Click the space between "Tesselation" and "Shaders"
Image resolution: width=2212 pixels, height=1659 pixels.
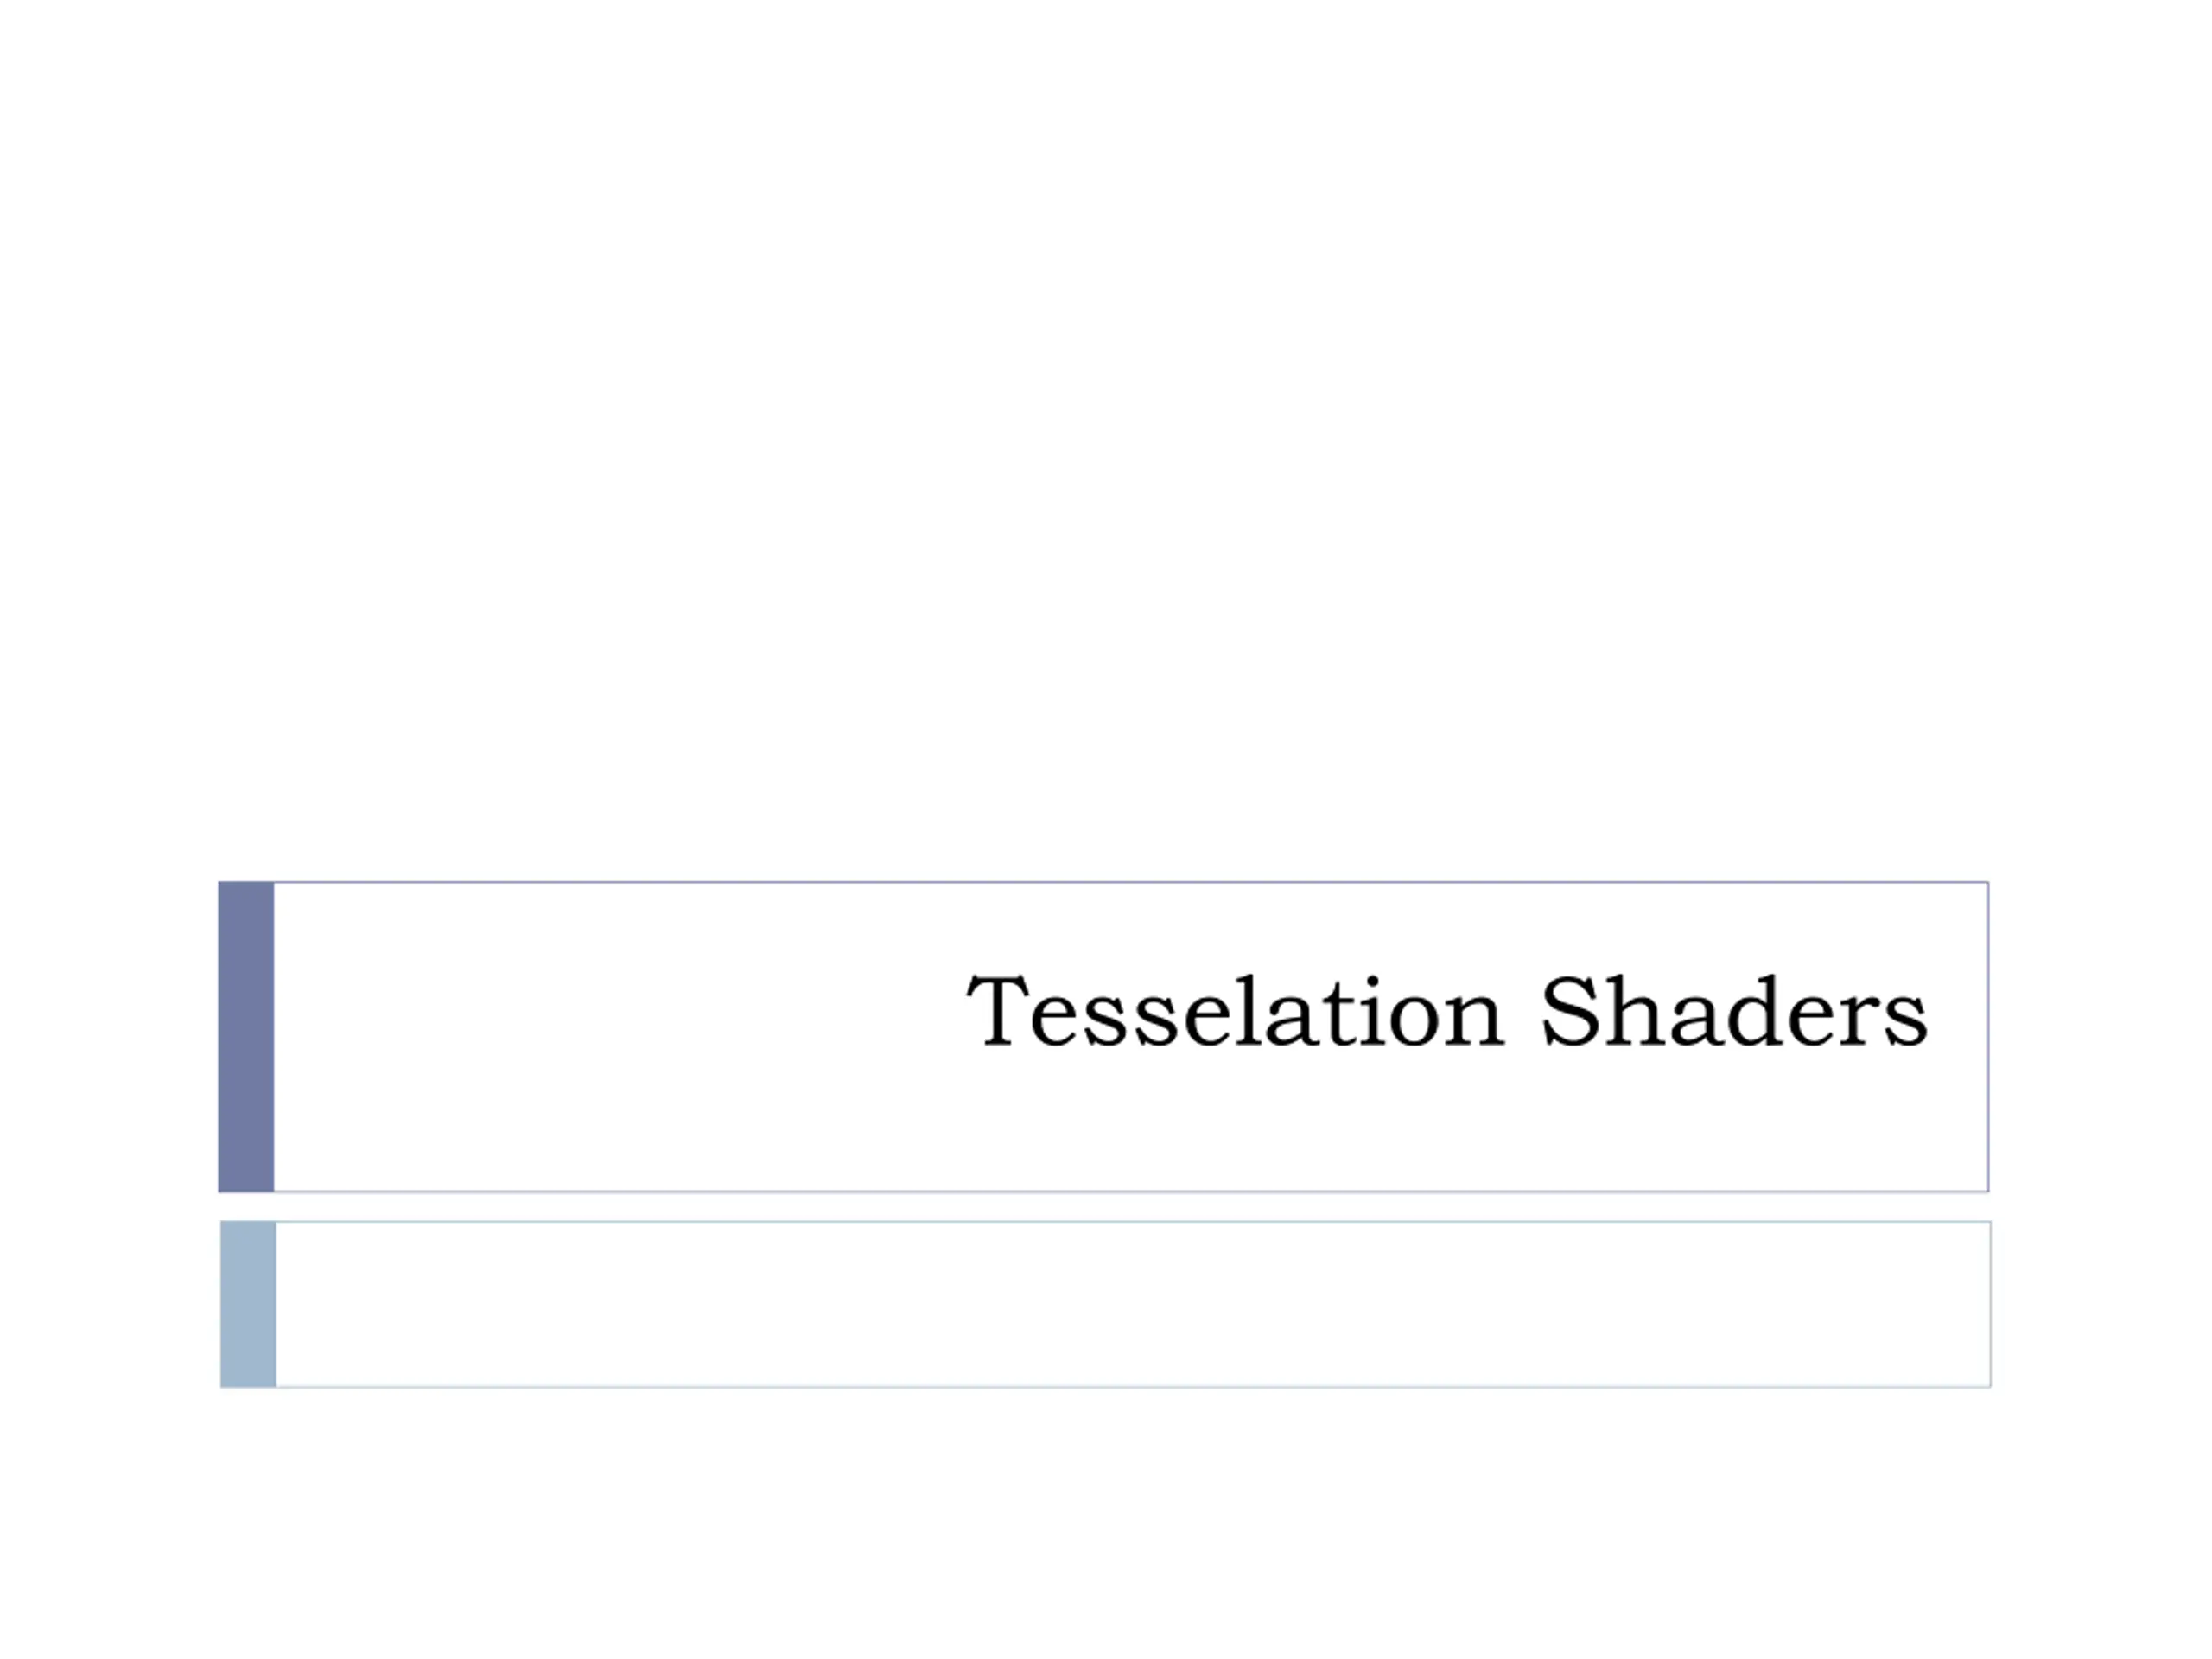click(1523, 1011)
